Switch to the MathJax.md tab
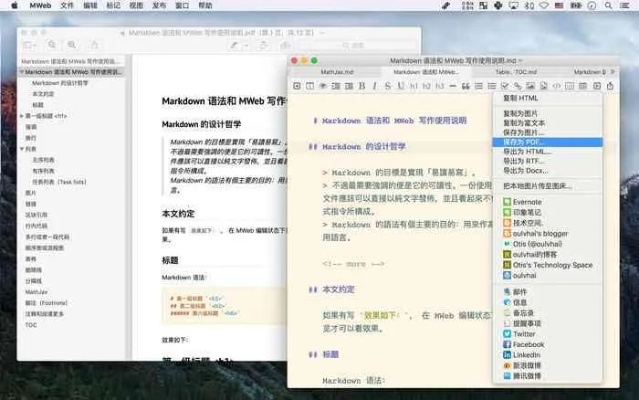The width and height of the screenshot is (639, 400). point(337,73)
